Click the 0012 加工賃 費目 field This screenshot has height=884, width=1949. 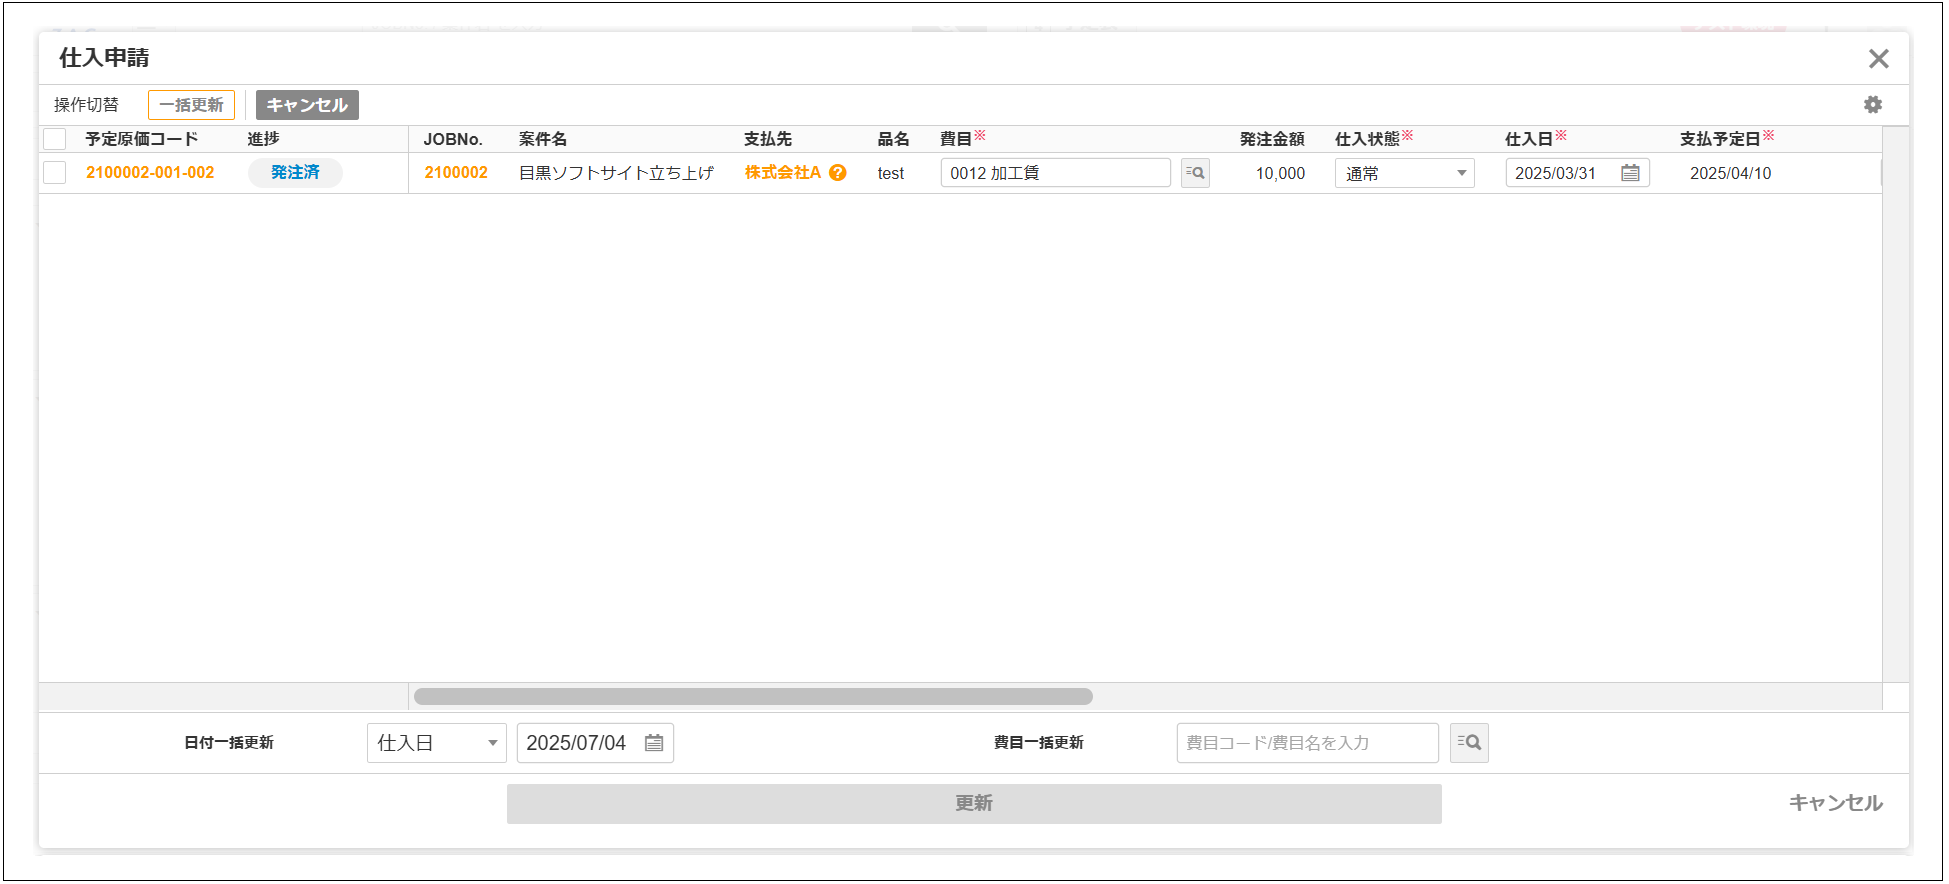[x=1055, y=173]
